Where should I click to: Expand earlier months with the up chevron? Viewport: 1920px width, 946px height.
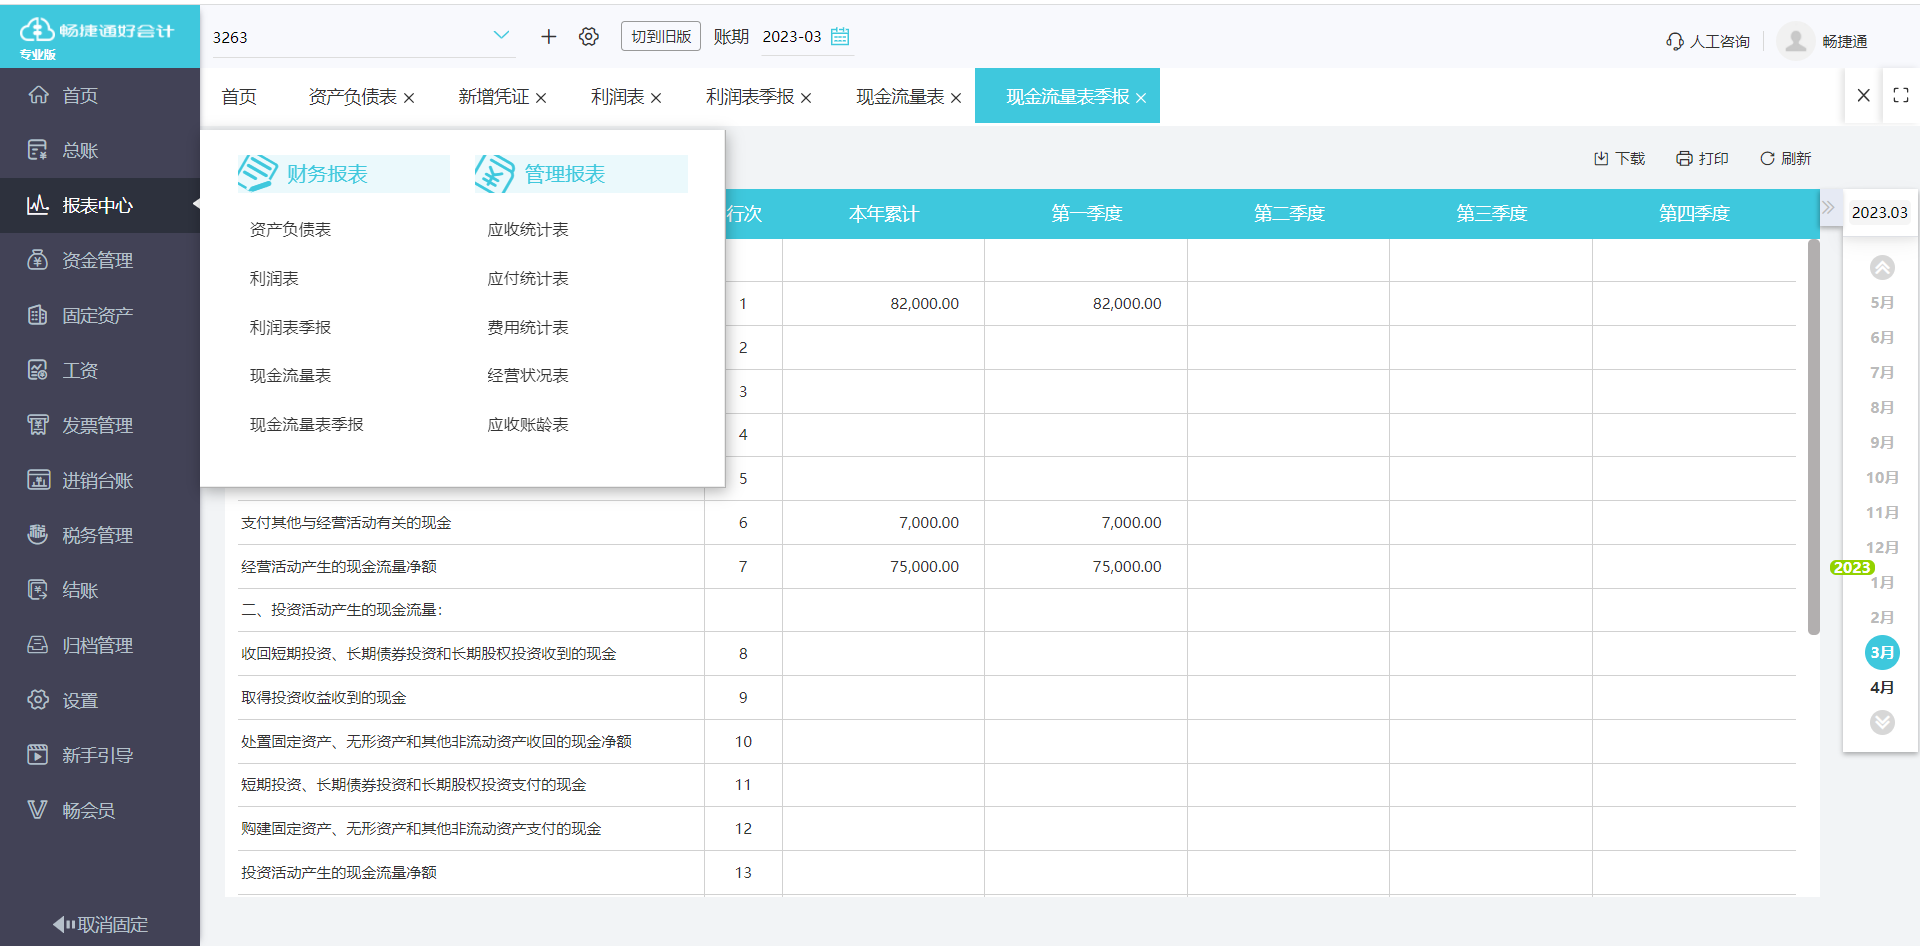(1883, 267)
